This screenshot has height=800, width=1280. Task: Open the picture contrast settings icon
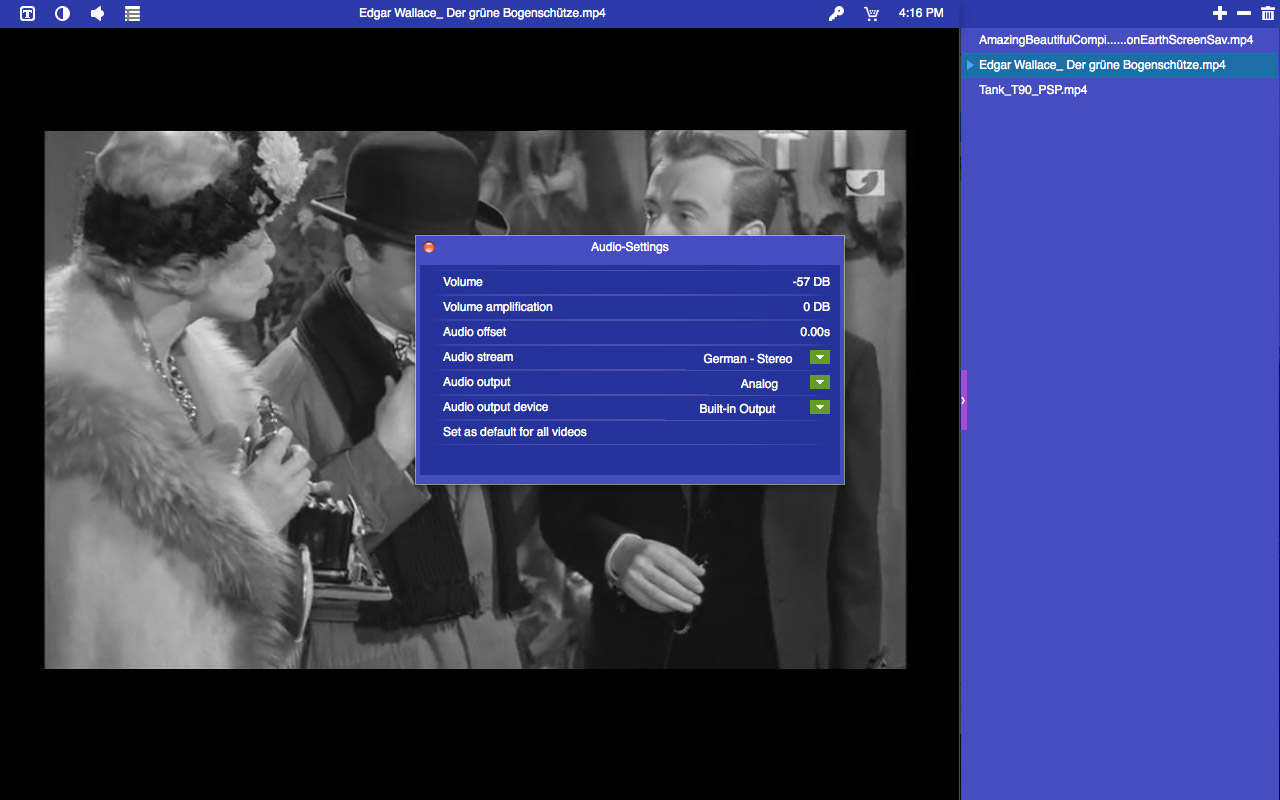pos(62,14)
